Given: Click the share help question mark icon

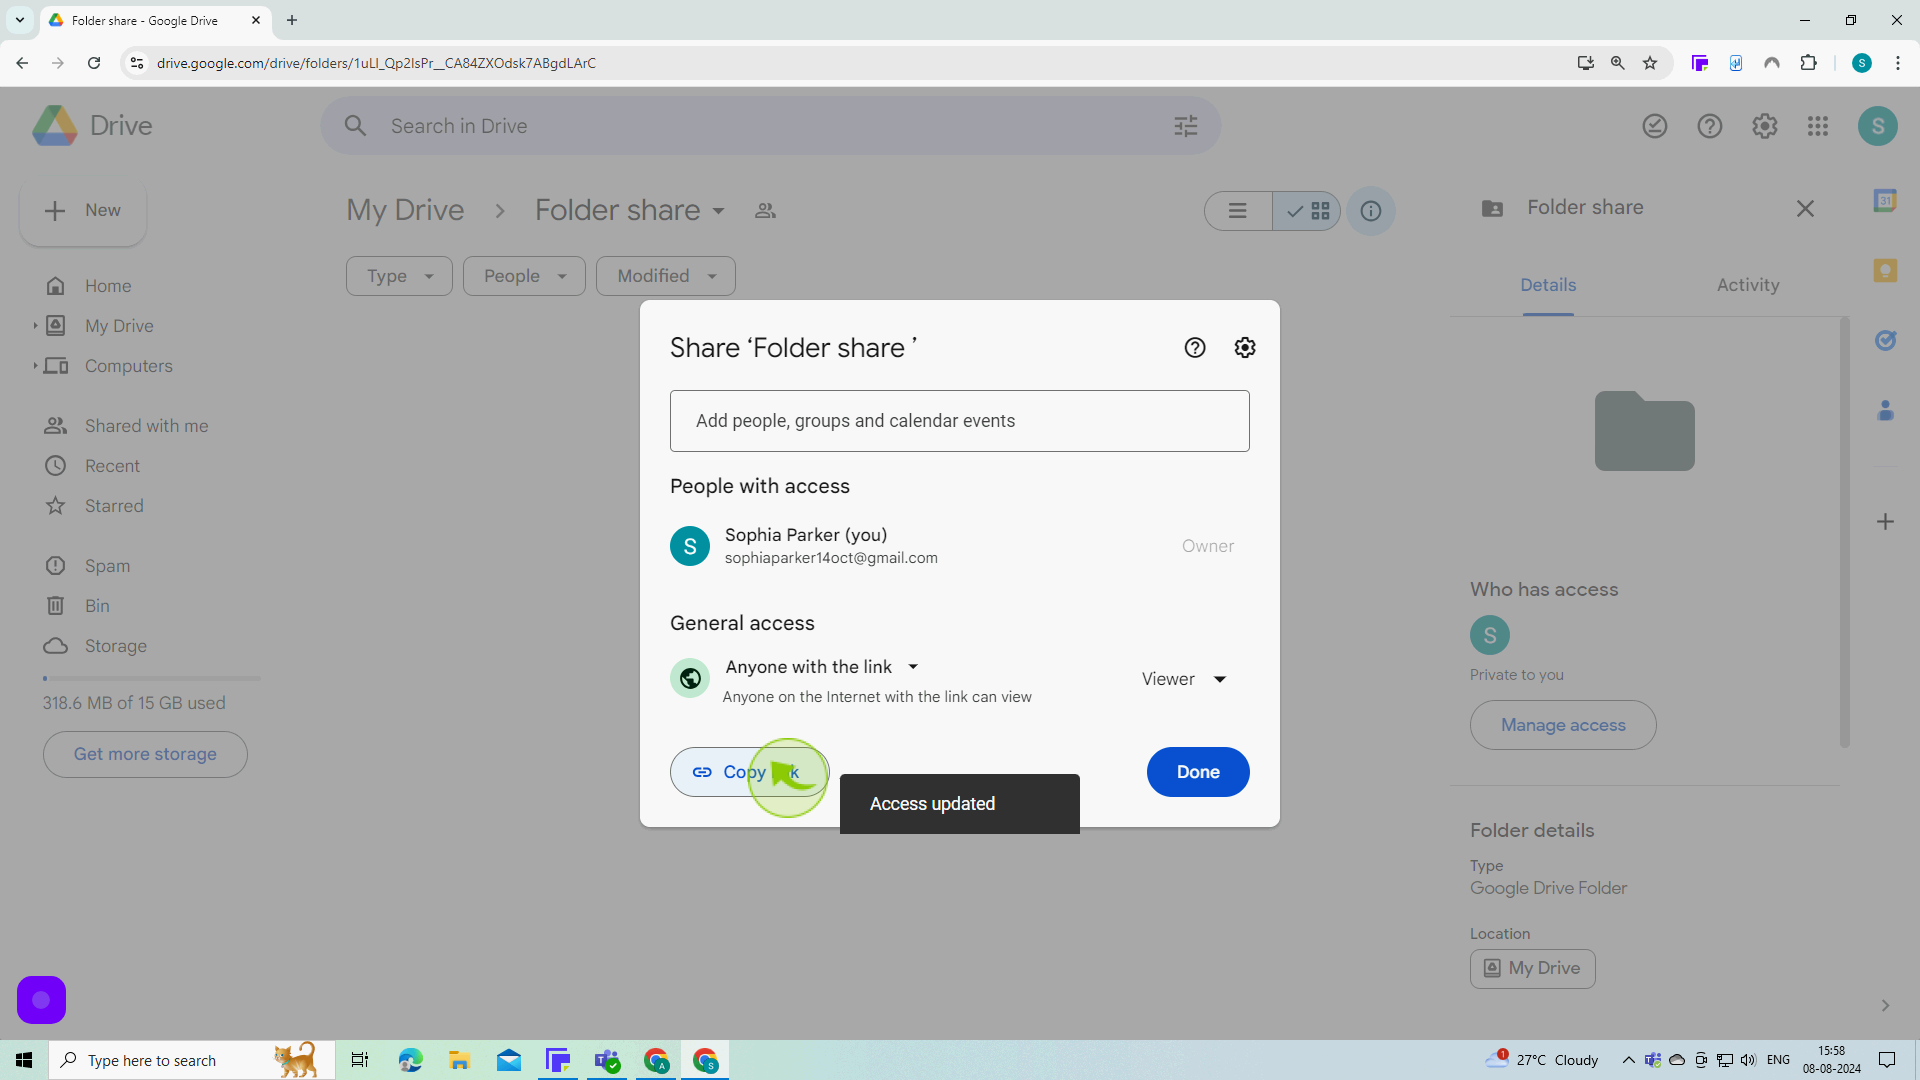Looking at the screenshot, I should pos(1196,347).
